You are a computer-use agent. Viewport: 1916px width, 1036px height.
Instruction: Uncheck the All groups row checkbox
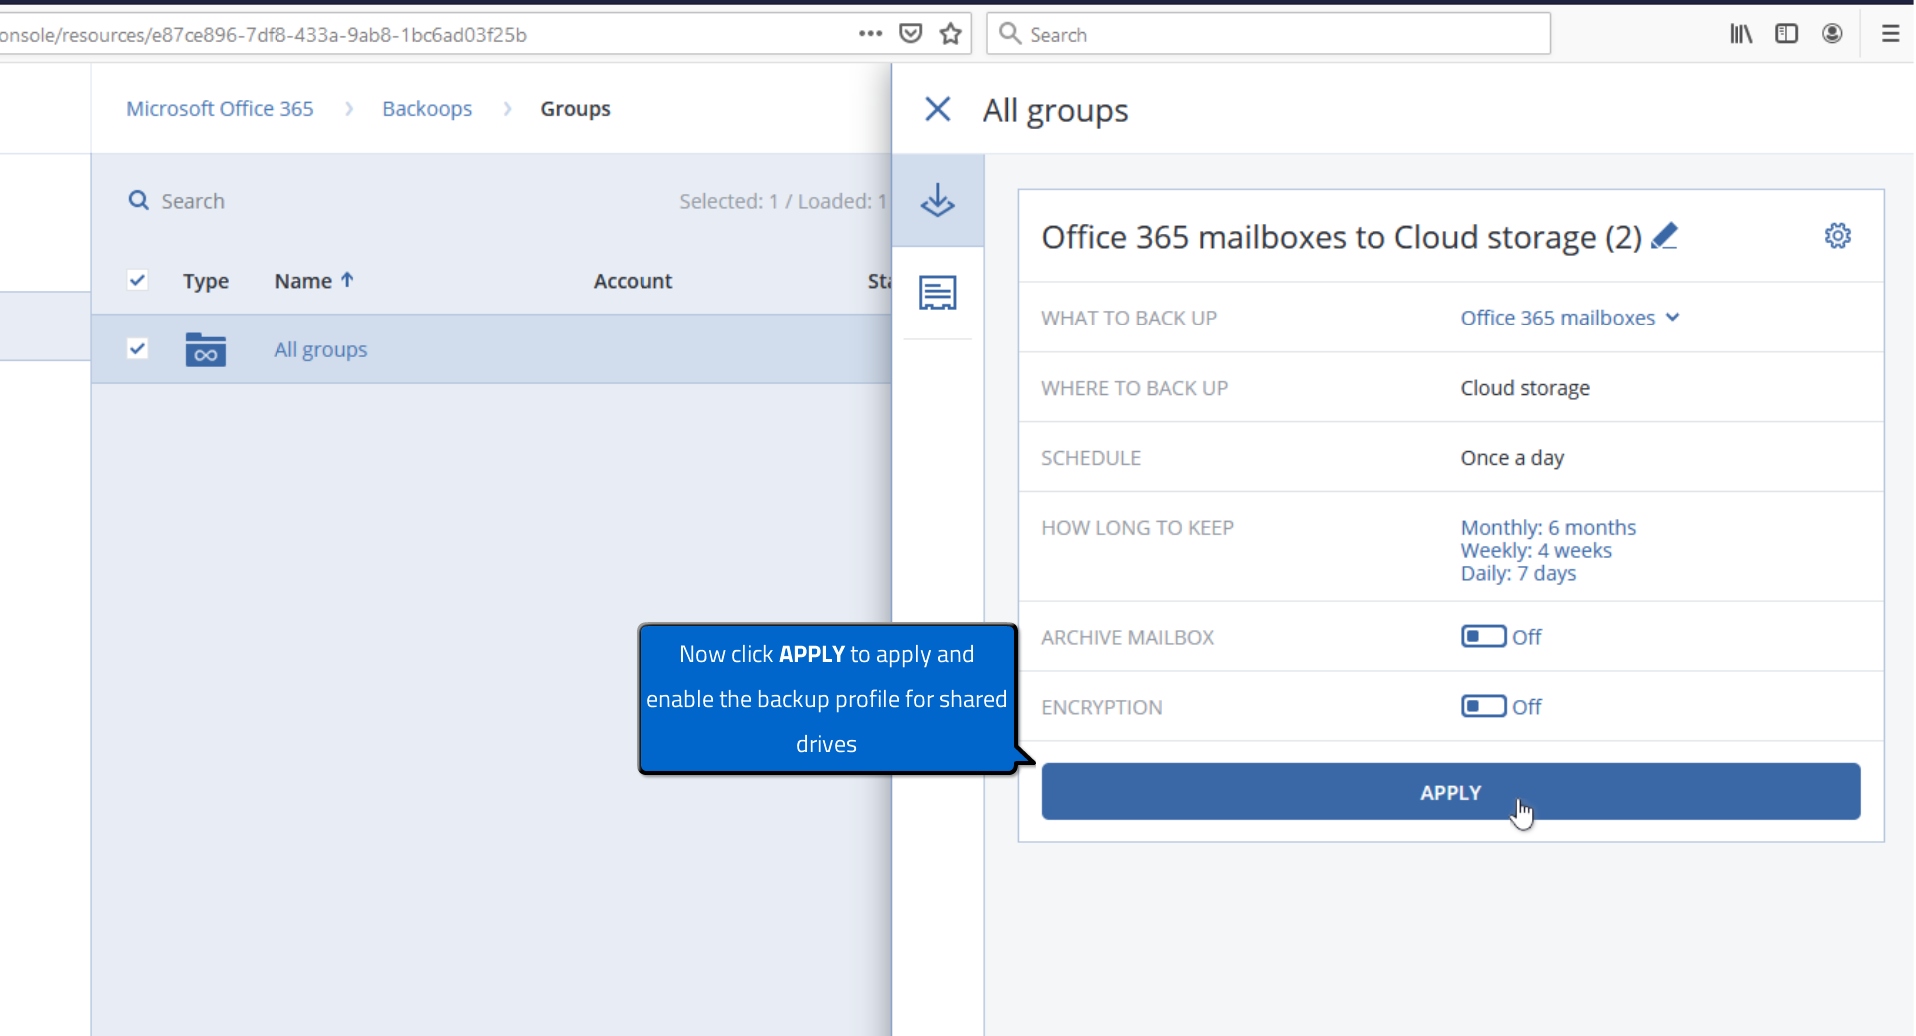pyautogui.click(x=138, y=348)
